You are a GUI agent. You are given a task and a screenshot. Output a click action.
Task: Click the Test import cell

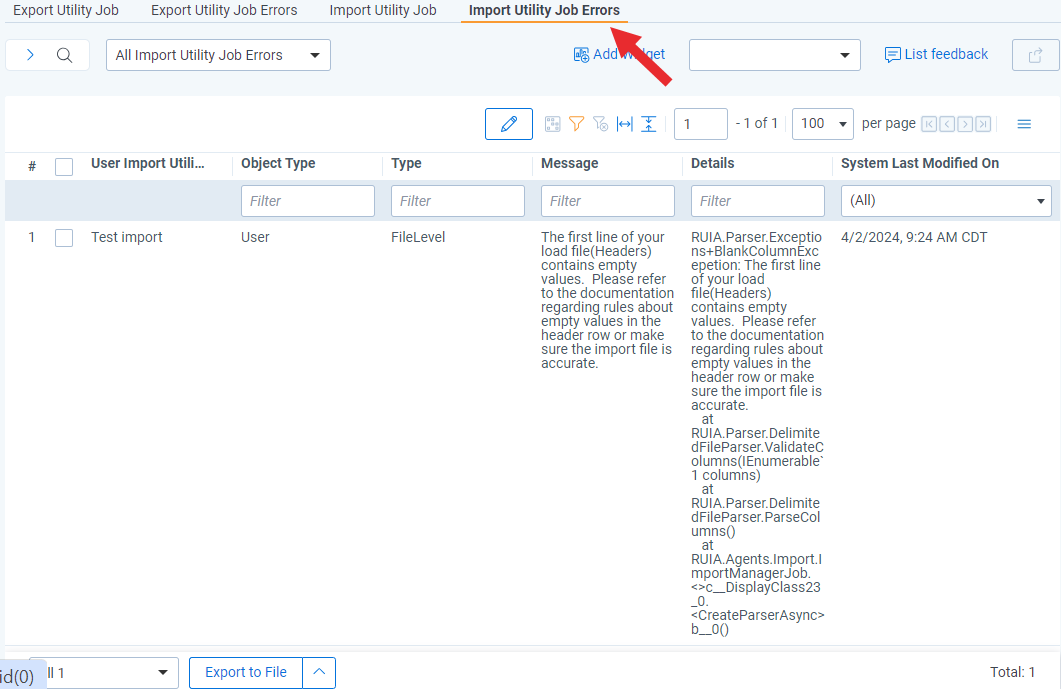pos(127,238)
